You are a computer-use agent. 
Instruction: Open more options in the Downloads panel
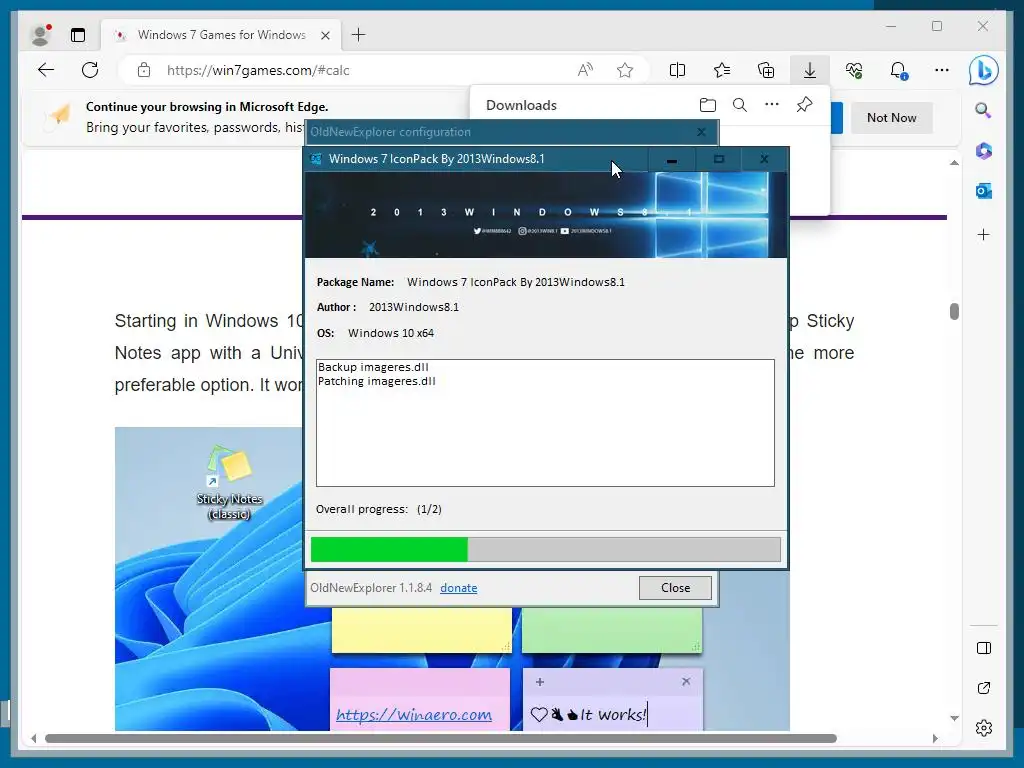pyautogui.click(x=772, y=104)
